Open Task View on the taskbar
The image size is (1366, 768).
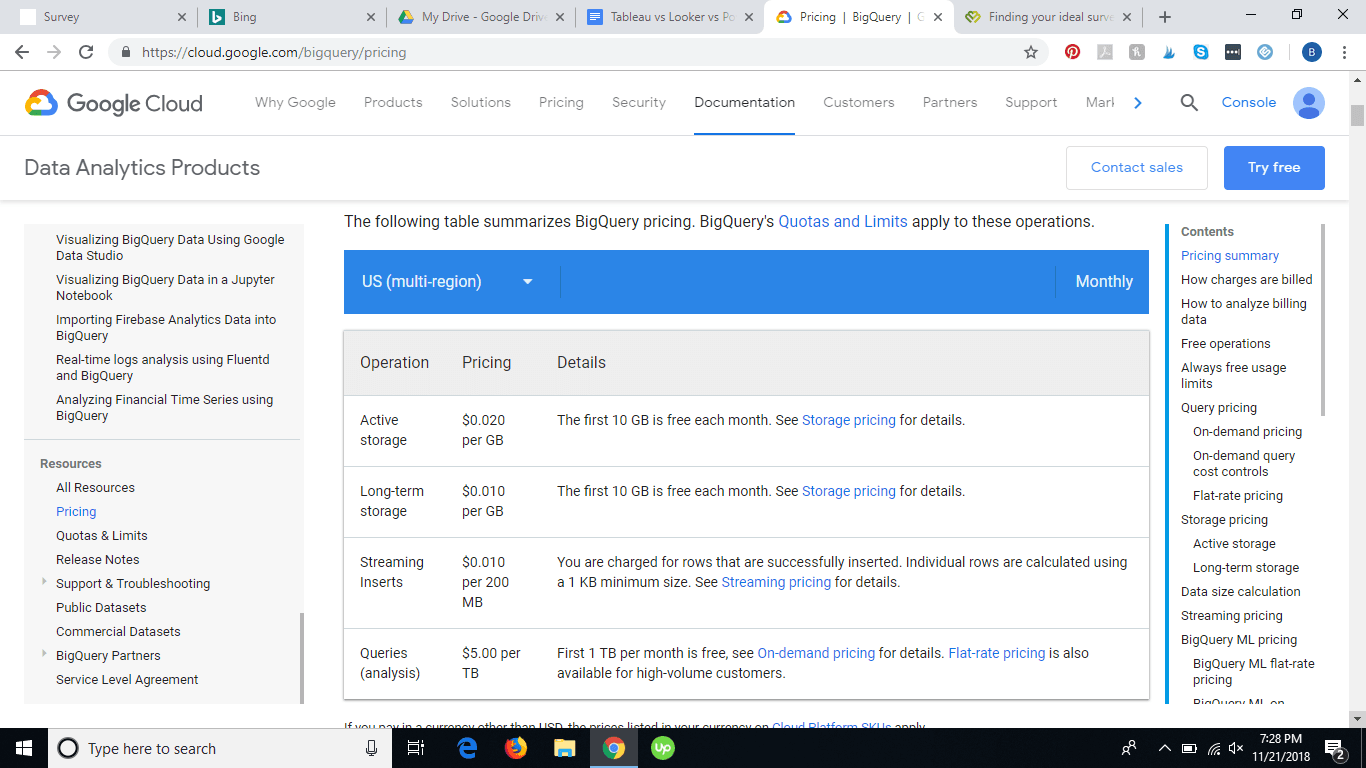tap(417, 748)
